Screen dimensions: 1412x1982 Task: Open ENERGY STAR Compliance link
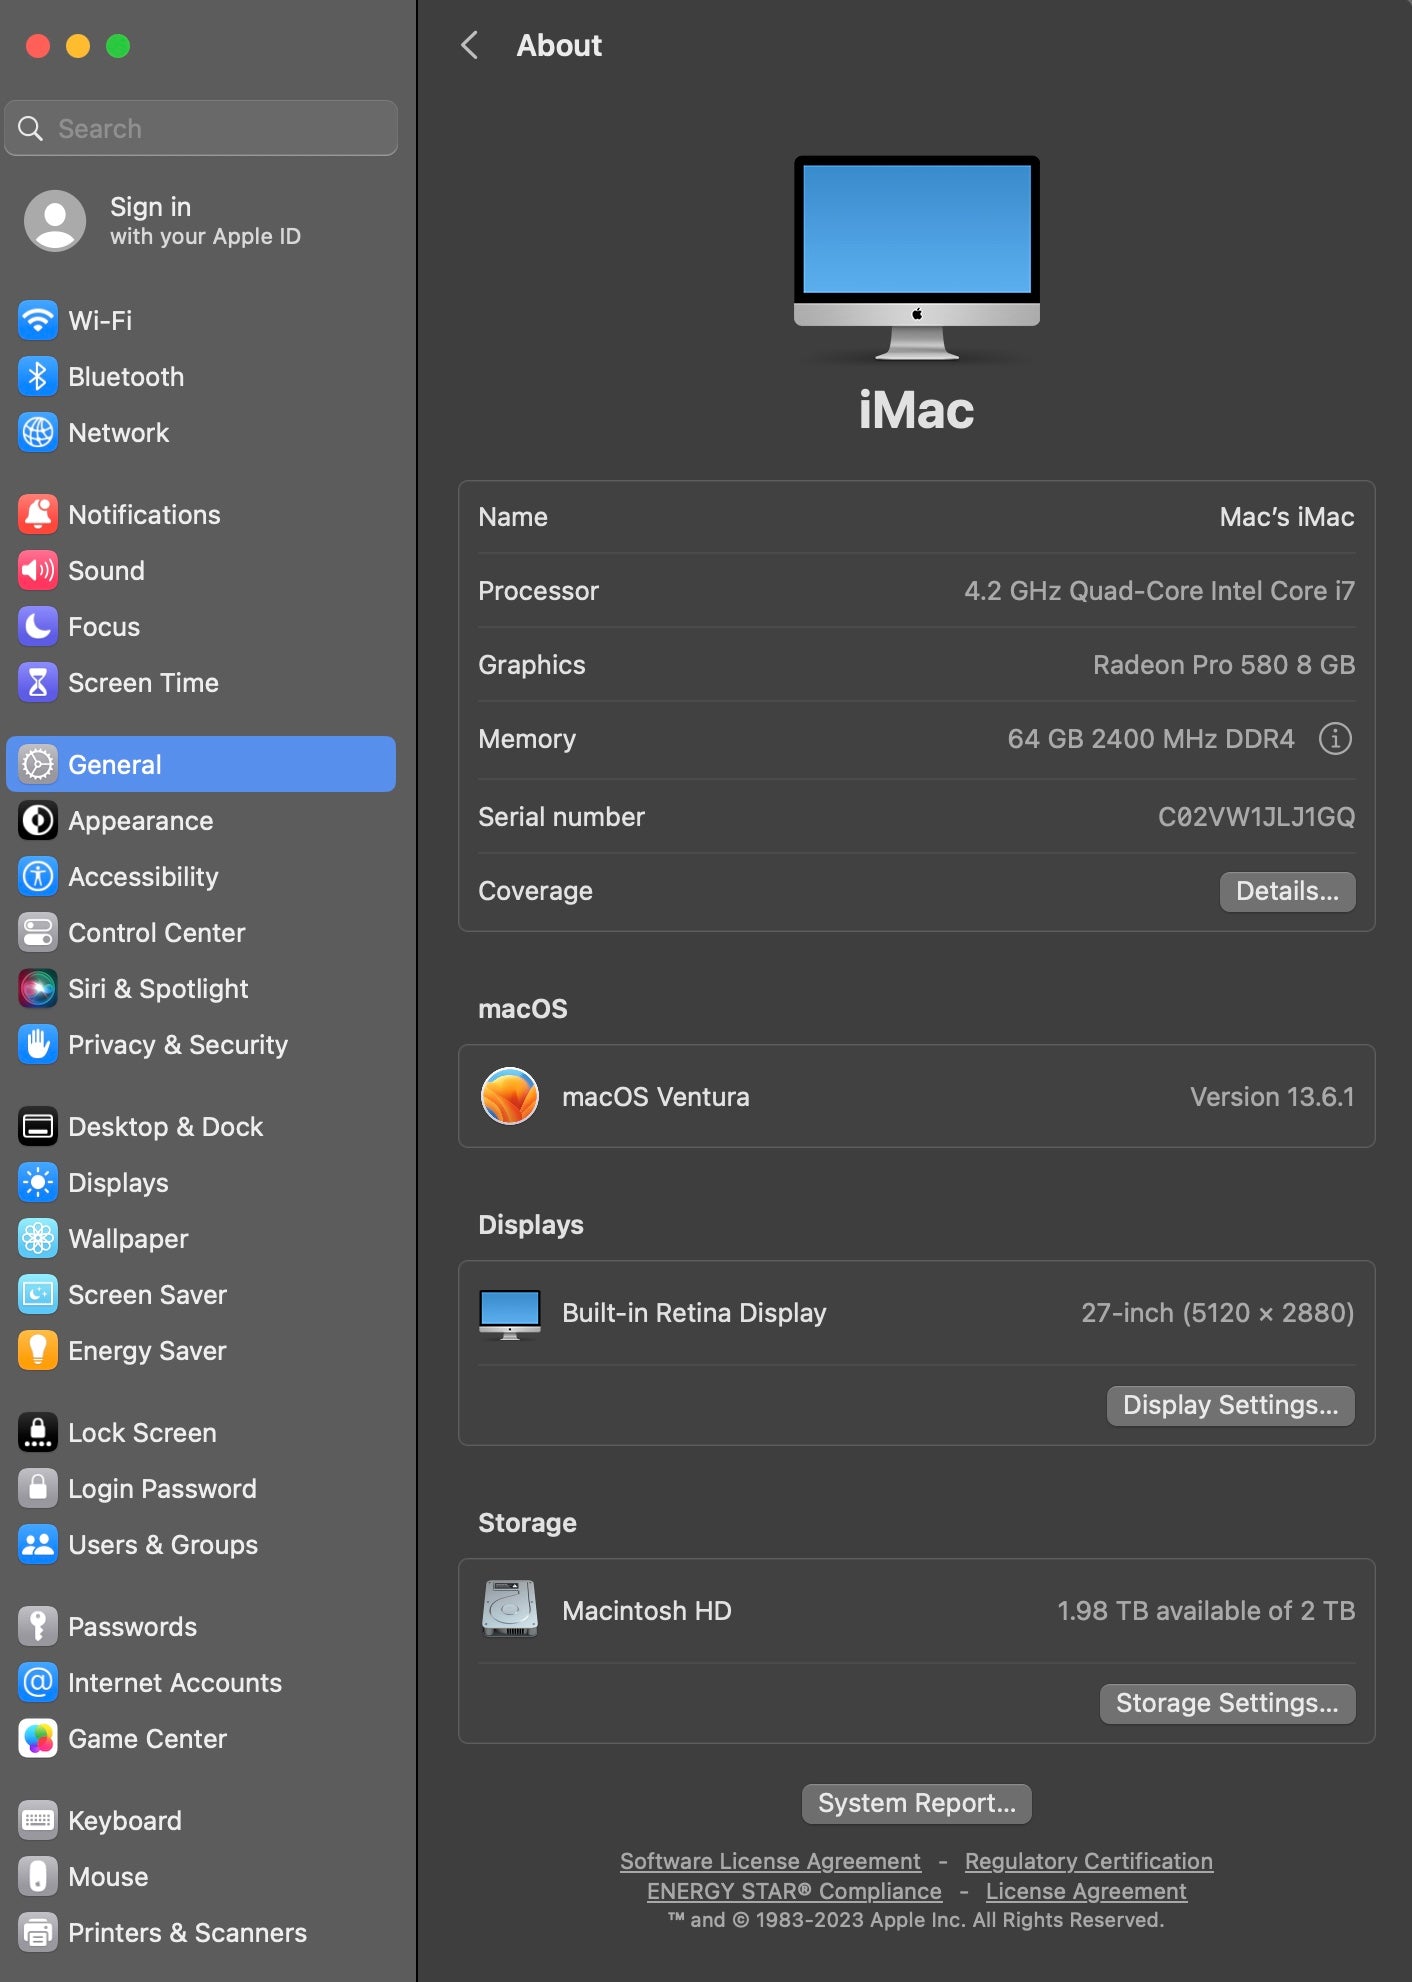pos(794,1891)
